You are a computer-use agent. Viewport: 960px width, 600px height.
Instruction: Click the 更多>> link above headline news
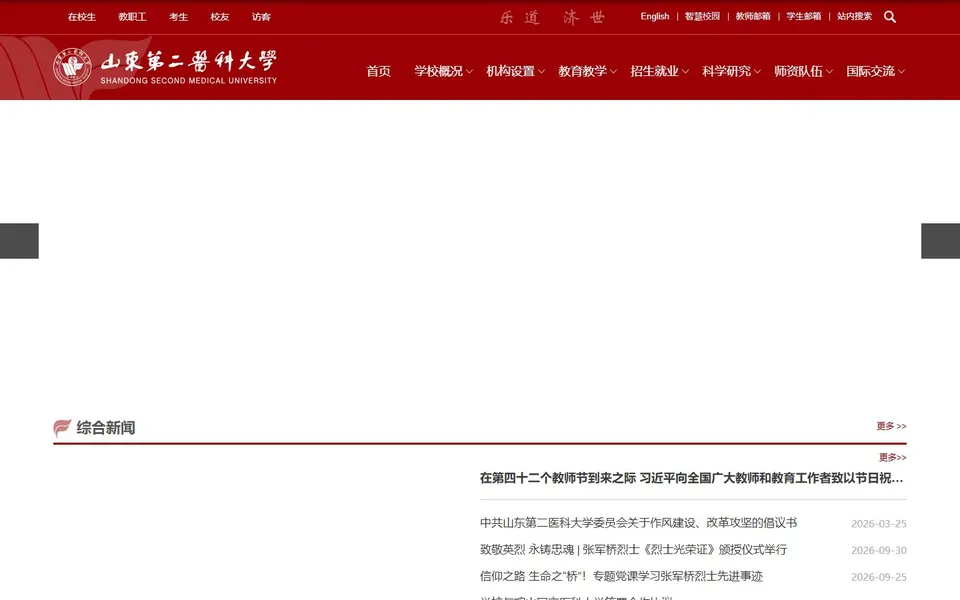(x=893, y=457)
